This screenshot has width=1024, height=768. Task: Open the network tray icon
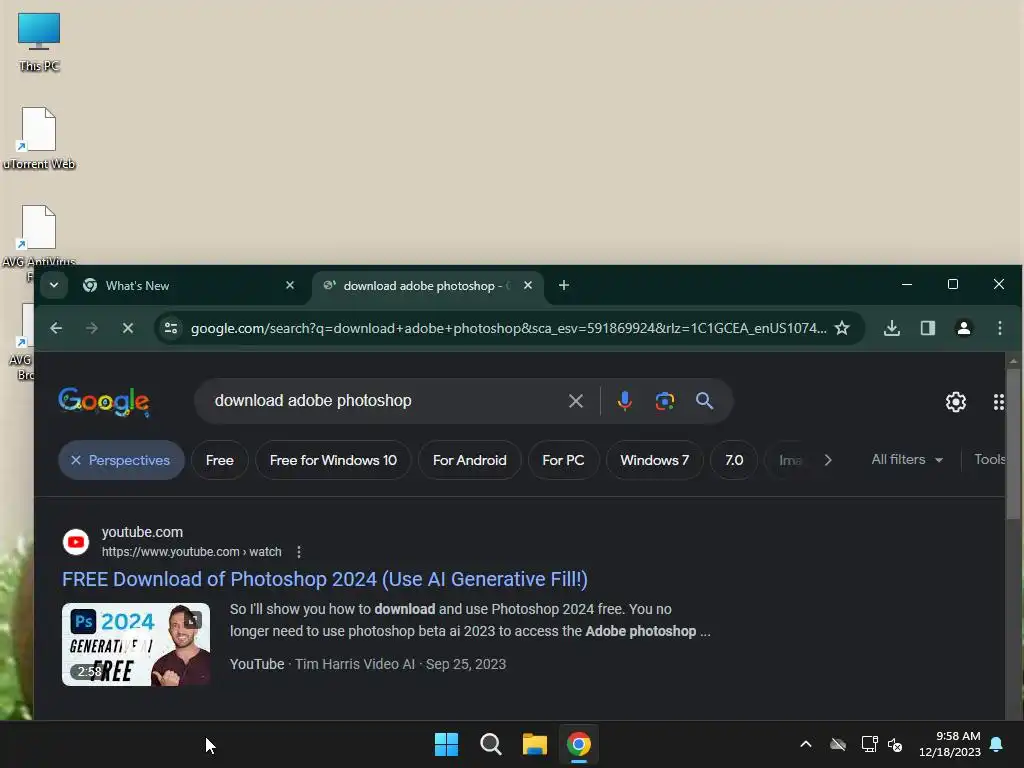point(869,744)
